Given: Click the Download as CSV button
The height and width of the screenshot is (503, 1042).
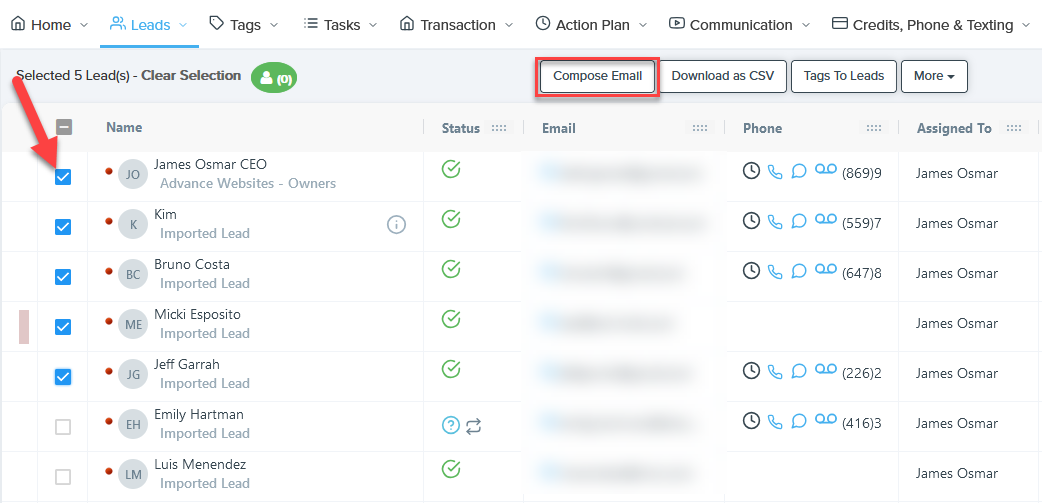Looking at the screenshot, I should [x=722, y=76].
